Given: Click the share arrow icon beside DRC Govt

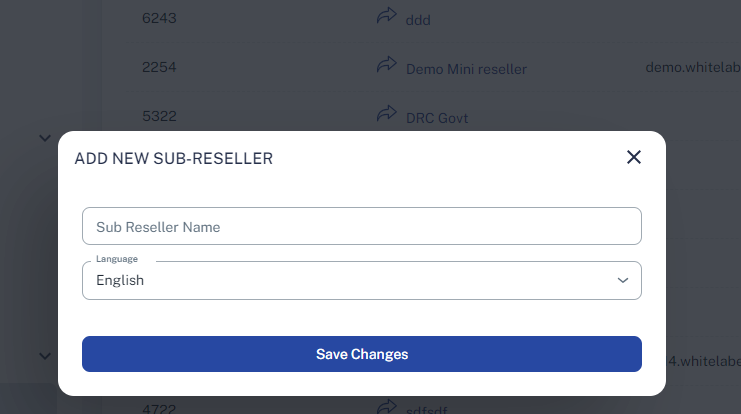Looking at the screenshot, I should 386,113.
